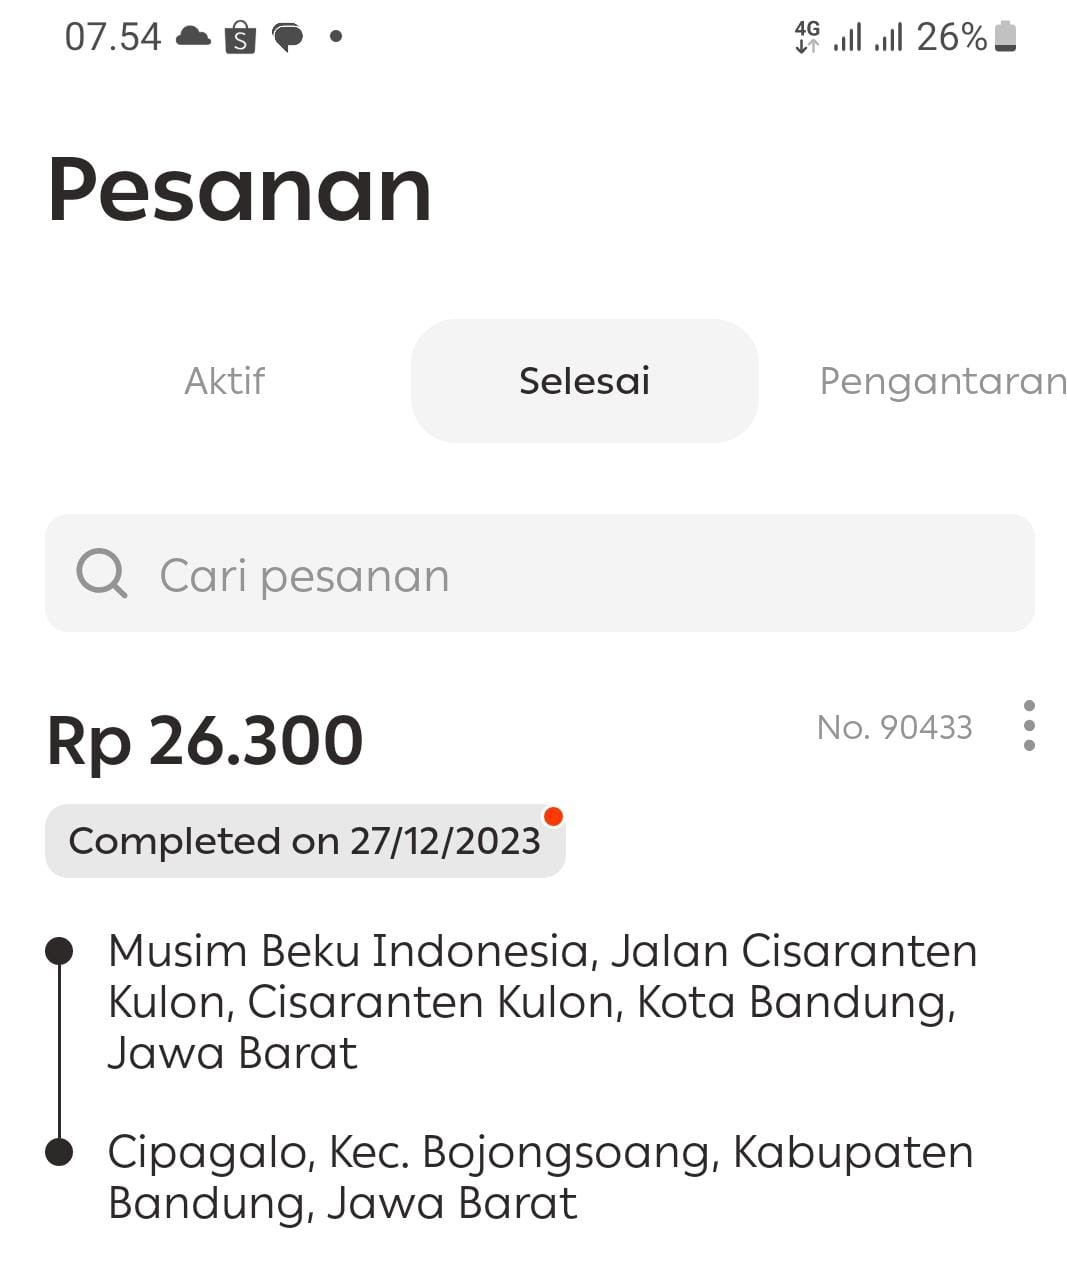Open the order priced Rp 26.300
This screenshot has width=1067, height=1270.
pos(205,741)
